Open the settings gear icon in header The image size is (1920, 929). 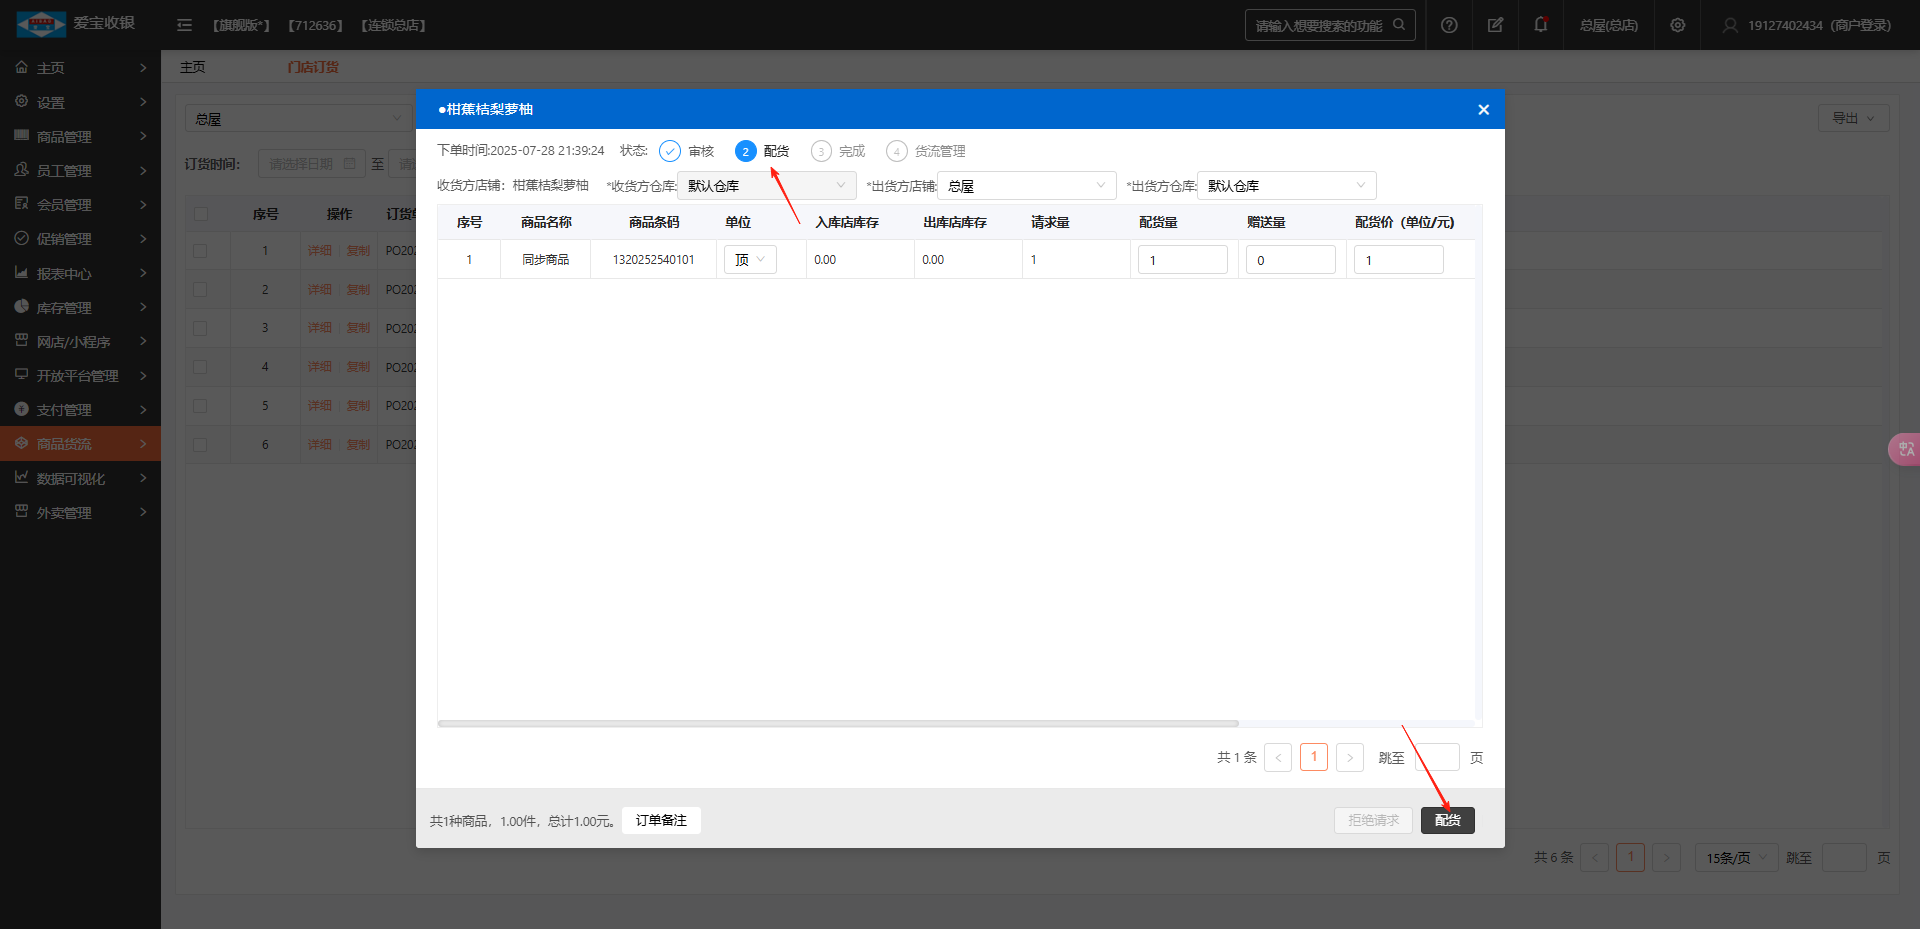click(x=1678, y=25)
